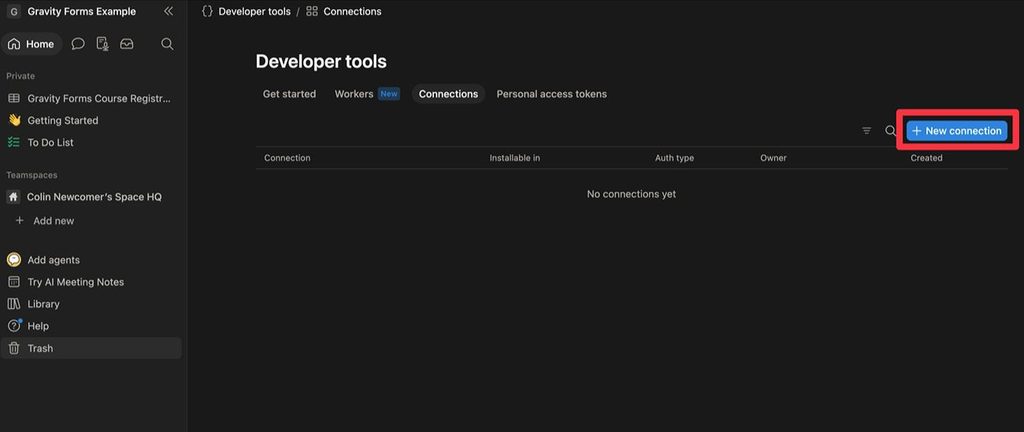Click the curly braces breadcrumb icon
The height and width of the screenshot is (432, 1024).
(207, 12)
